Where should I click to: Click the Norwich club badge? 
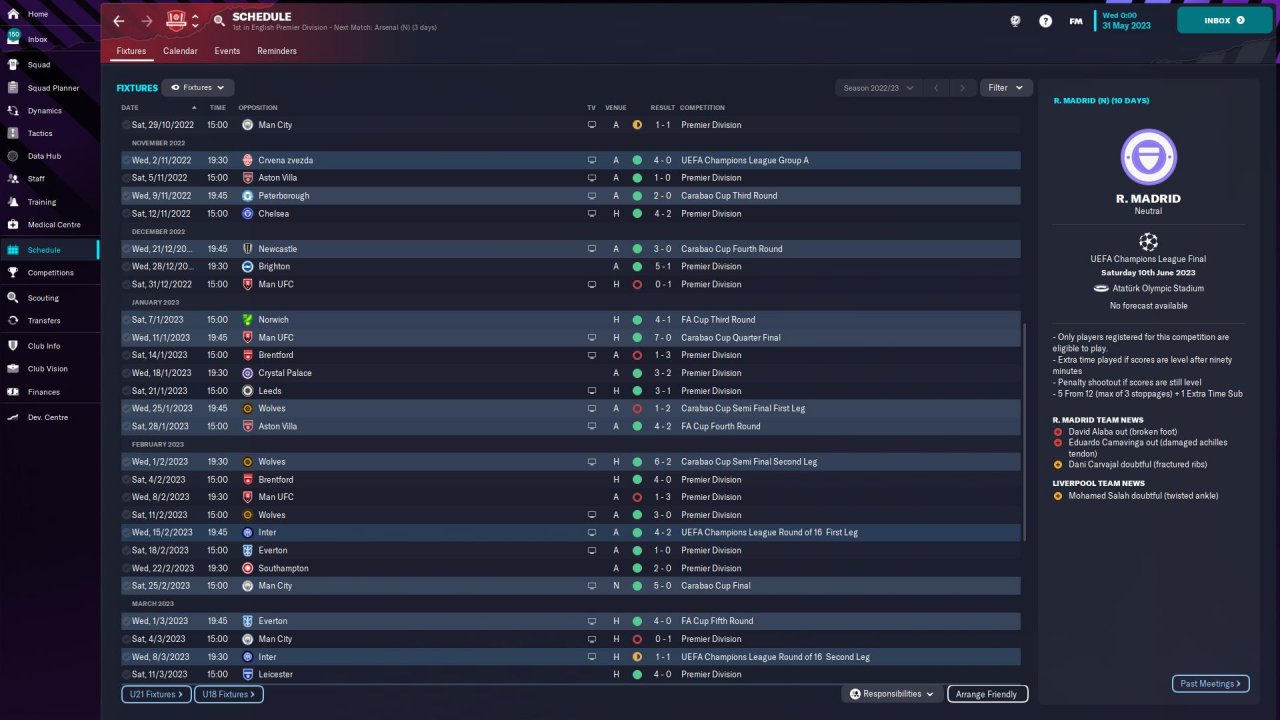tap(248, 320)
